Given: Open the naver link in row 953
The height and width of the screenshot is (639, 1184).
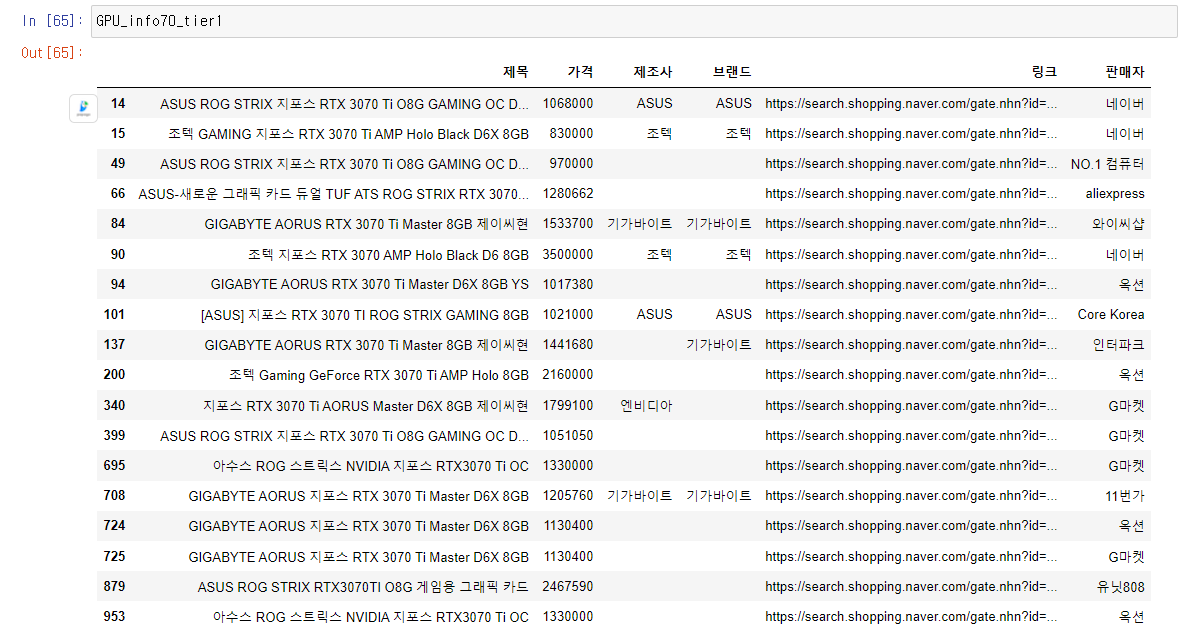Looking at the screenshot, I should (911, 617).
